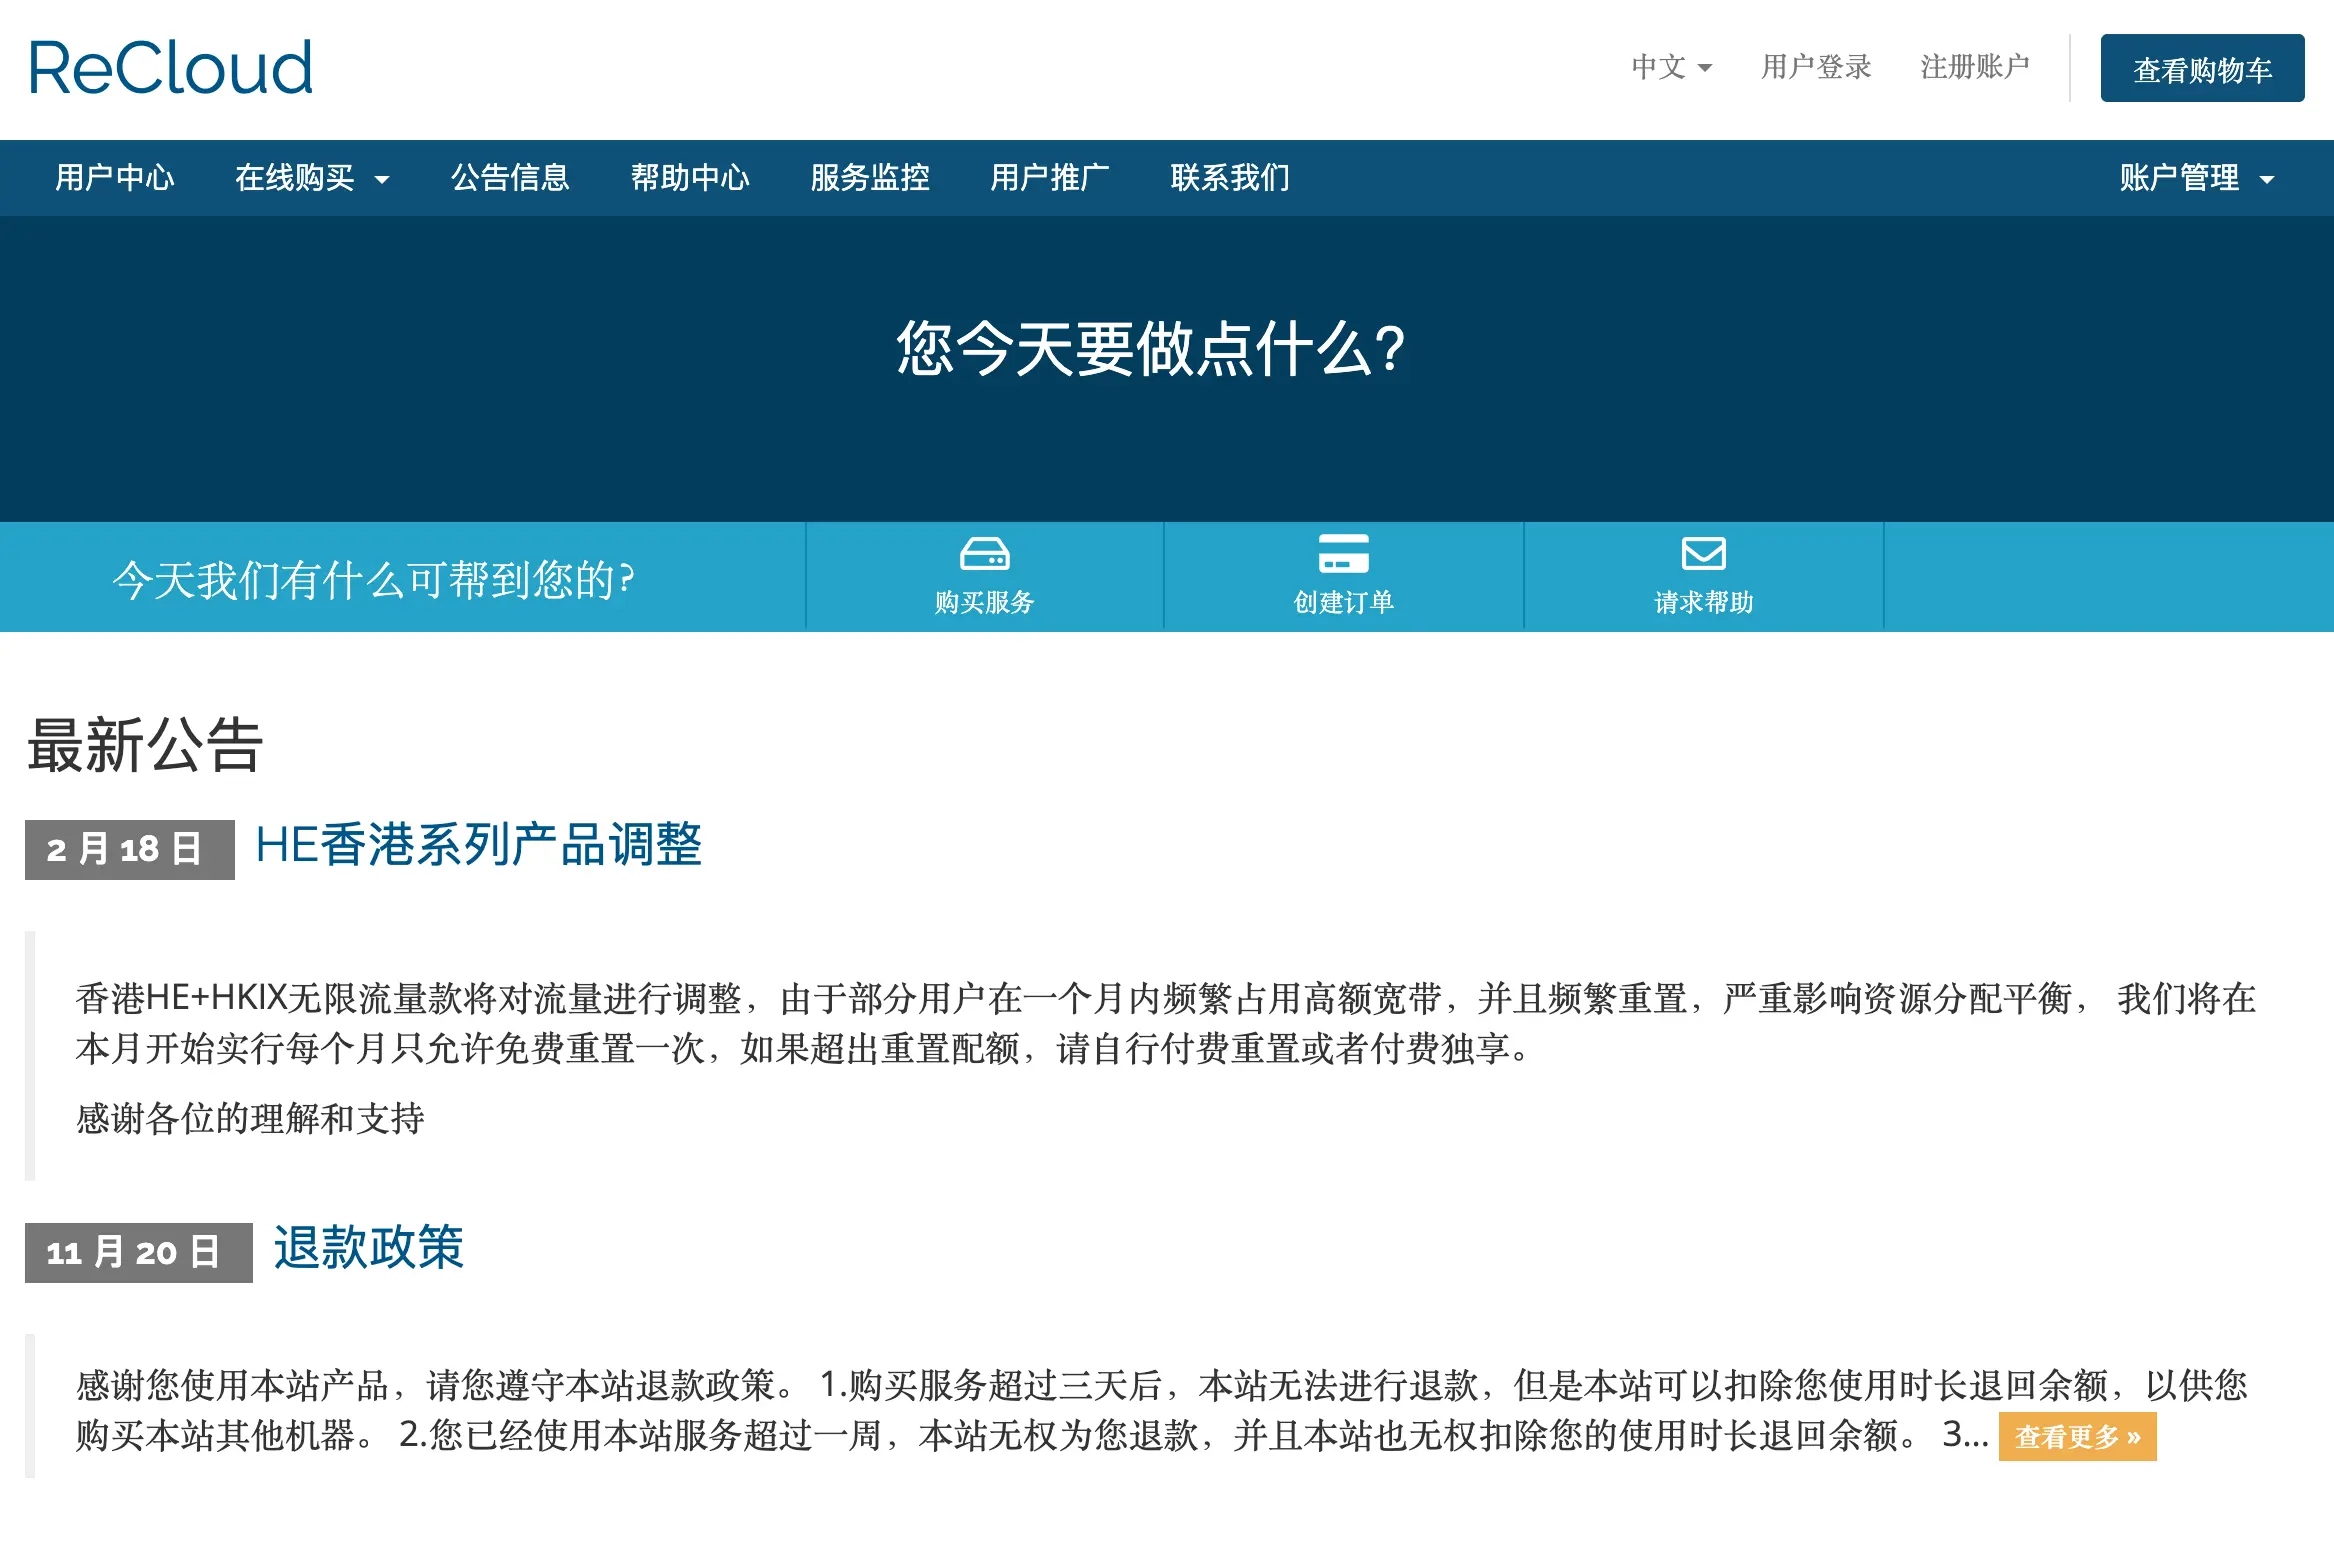Select 服务监控 in the navigation bar
This screenshot has height=1548, width=2334.
tap(870, 178)
